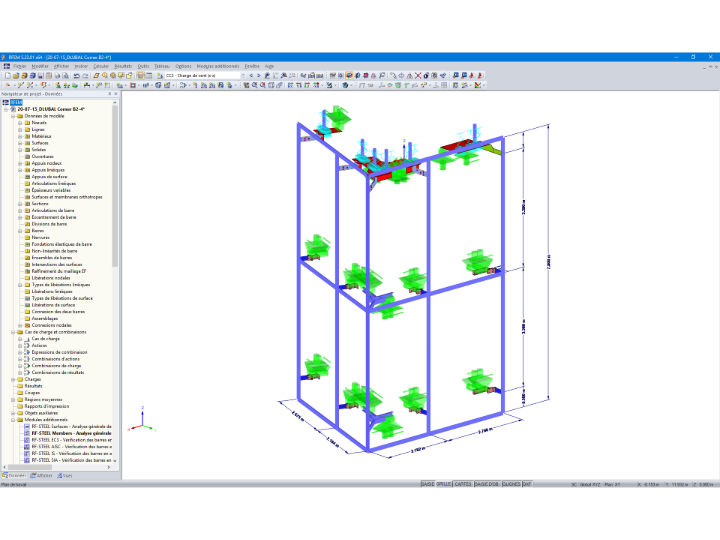Switch to the Données navigator tab
Viewport: 720px width, 540px height.
pyautogui.click(x=15, y=476)
